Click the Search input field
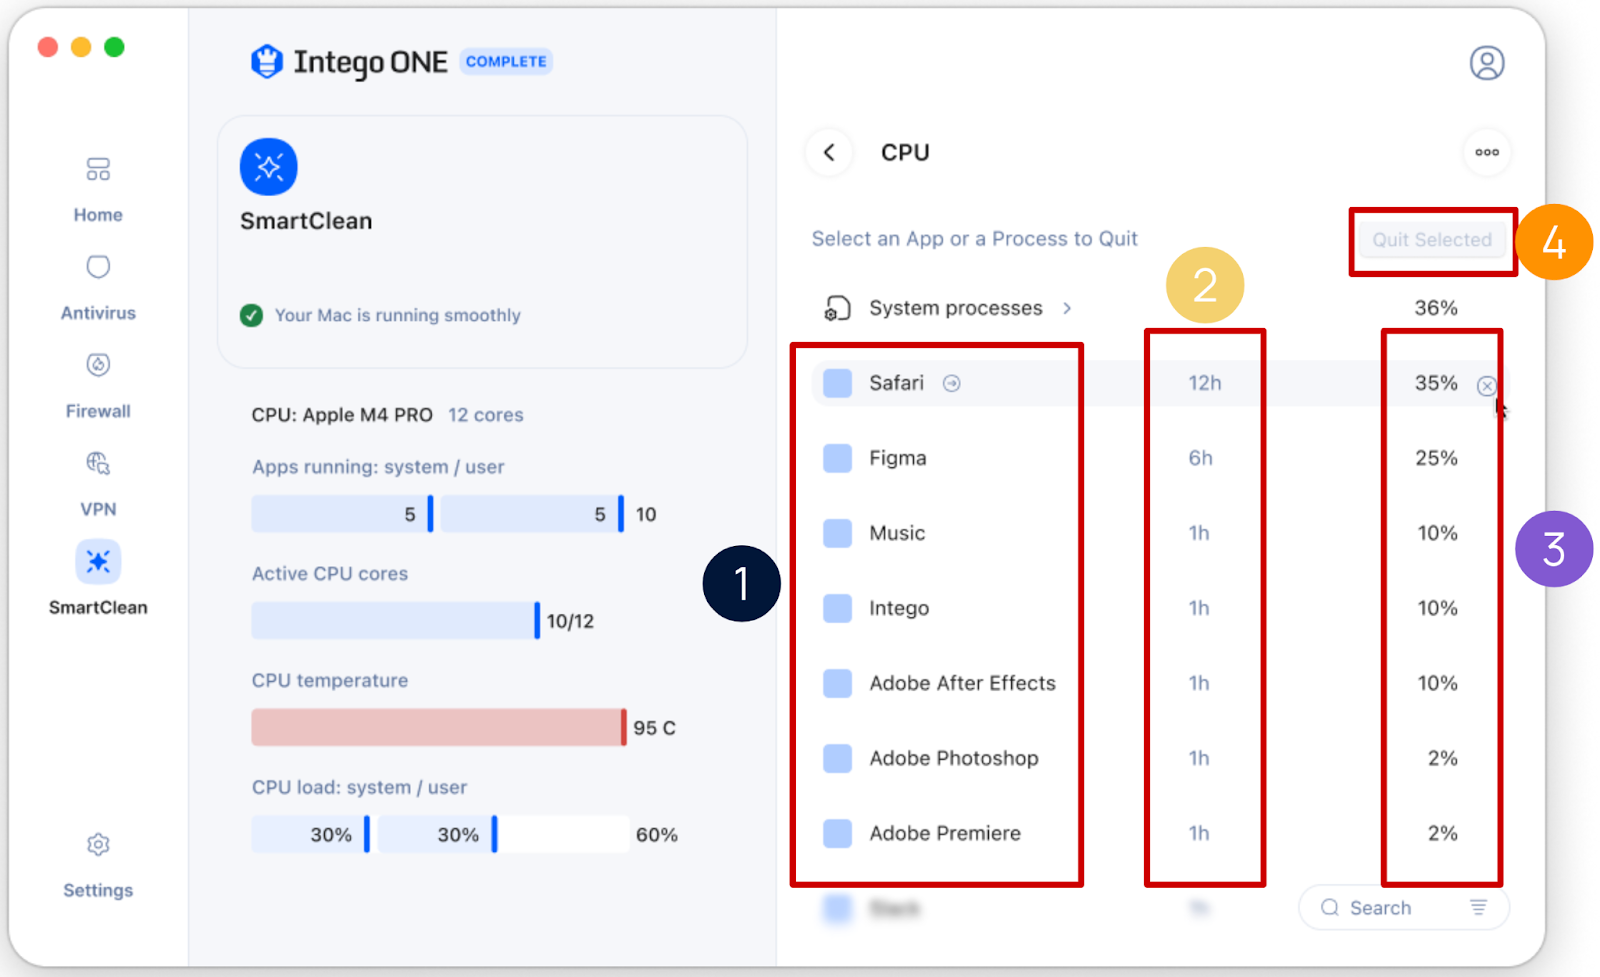The image size is (1600, 977). tap(1404, 907)
